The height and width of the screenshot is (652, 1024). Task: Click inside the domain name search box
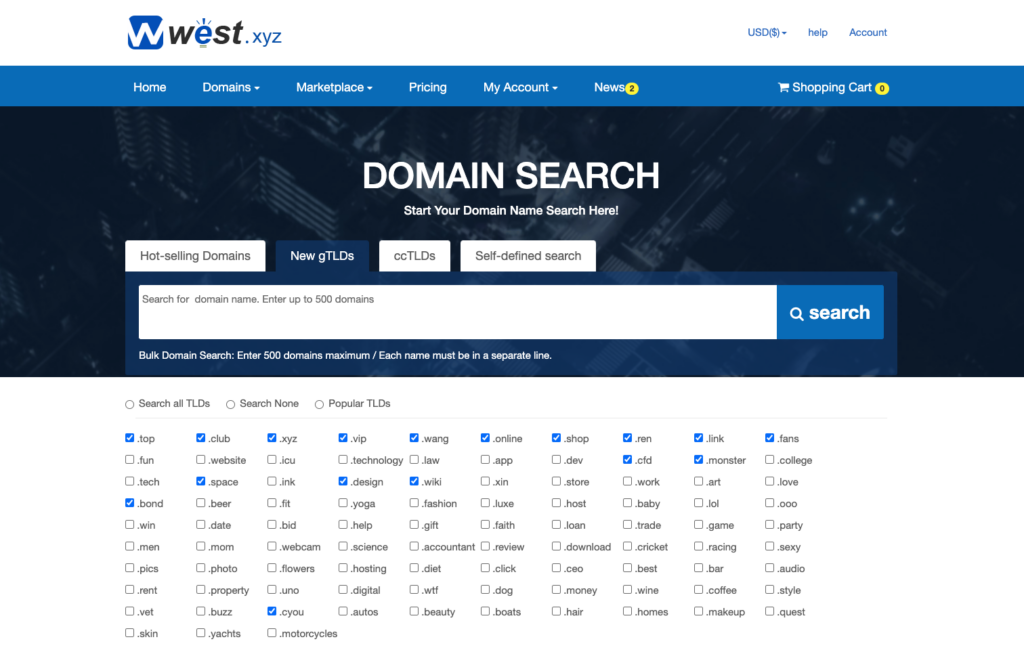tap(457, 312)
